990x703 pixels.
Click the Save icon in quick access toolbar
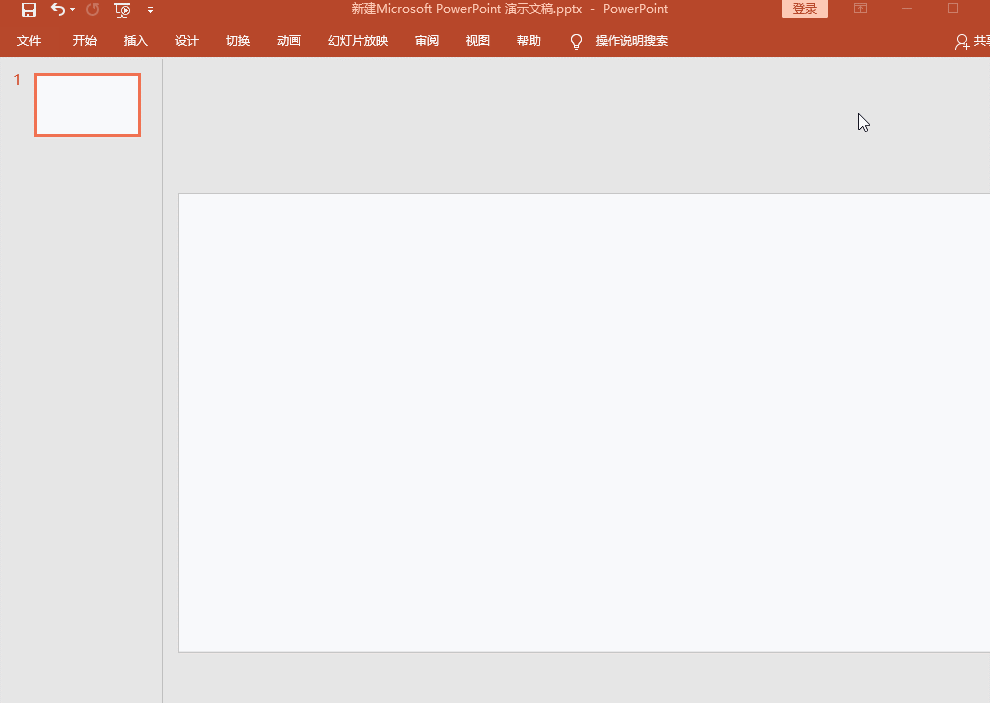click(x=29, y=10)
